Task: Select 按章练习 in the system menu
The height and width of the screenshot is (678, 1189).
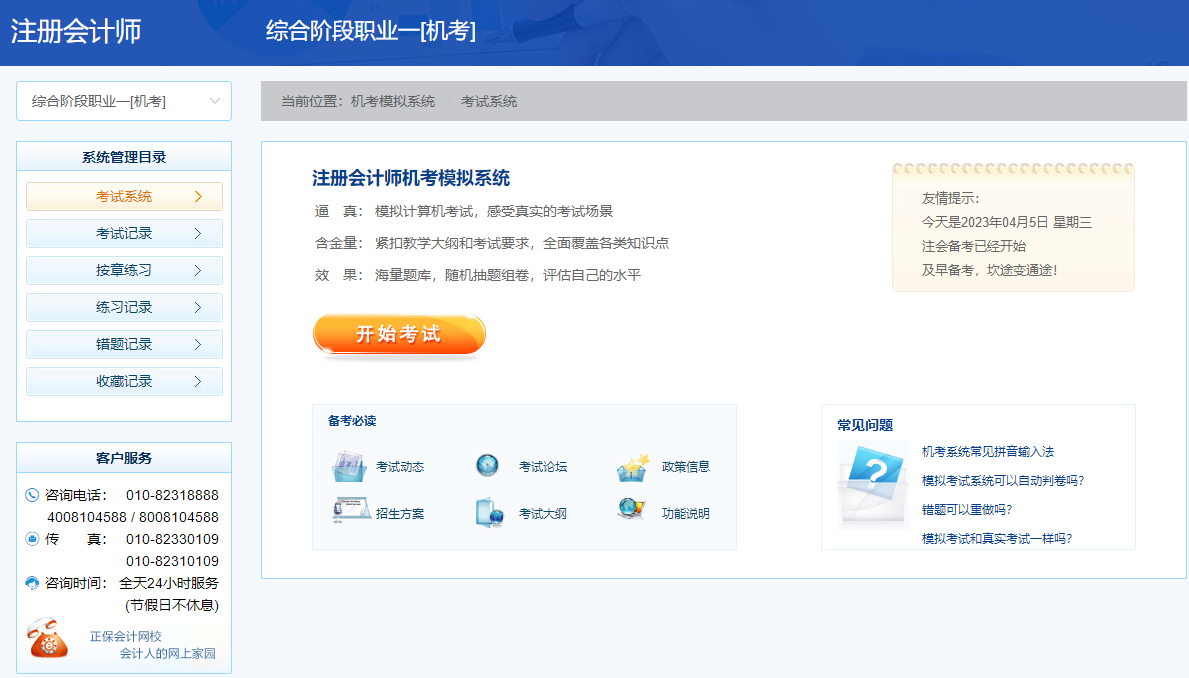Action: [123, 270]
